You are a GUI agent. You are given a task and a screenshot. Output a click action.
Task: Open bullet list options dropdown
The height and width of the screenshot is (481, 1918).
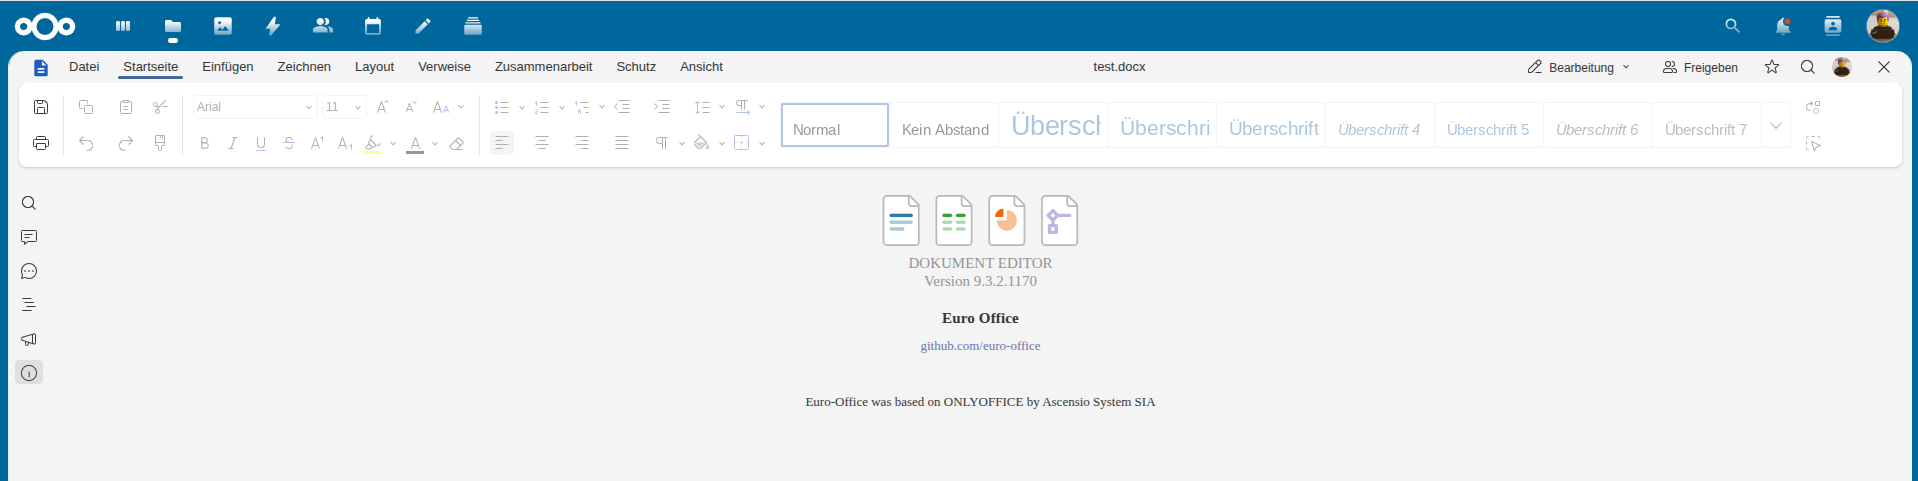coord(522,107)
